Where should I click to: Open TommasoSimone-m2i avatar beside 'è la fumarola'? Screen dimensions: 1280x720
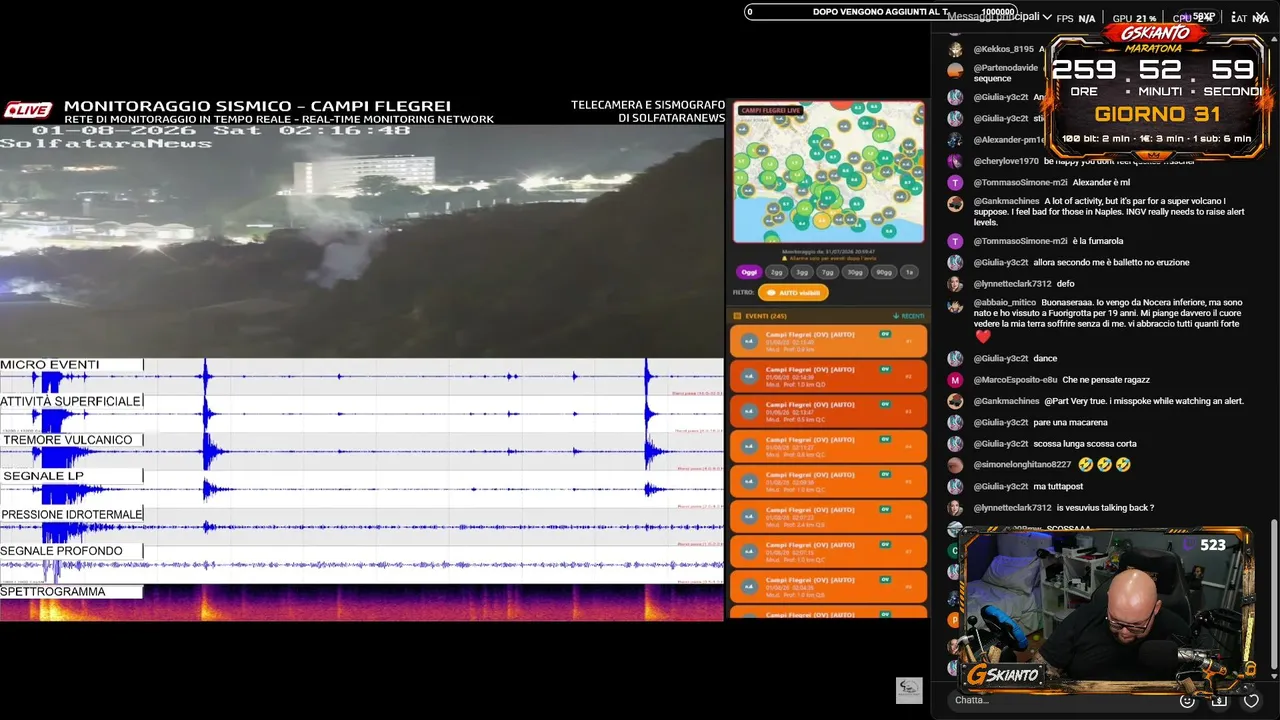coord(955,241)
